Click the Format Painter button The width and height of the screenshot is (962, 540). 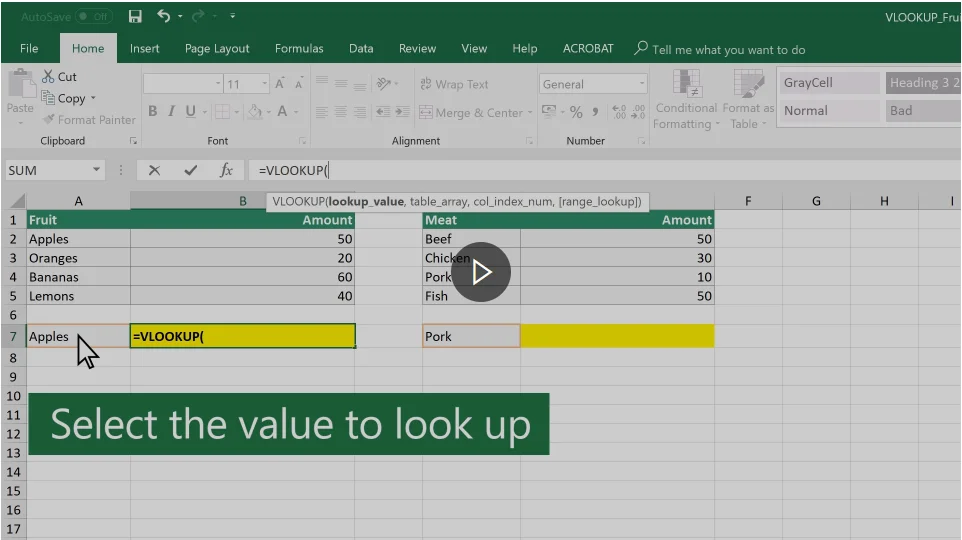tap(89, 120)
